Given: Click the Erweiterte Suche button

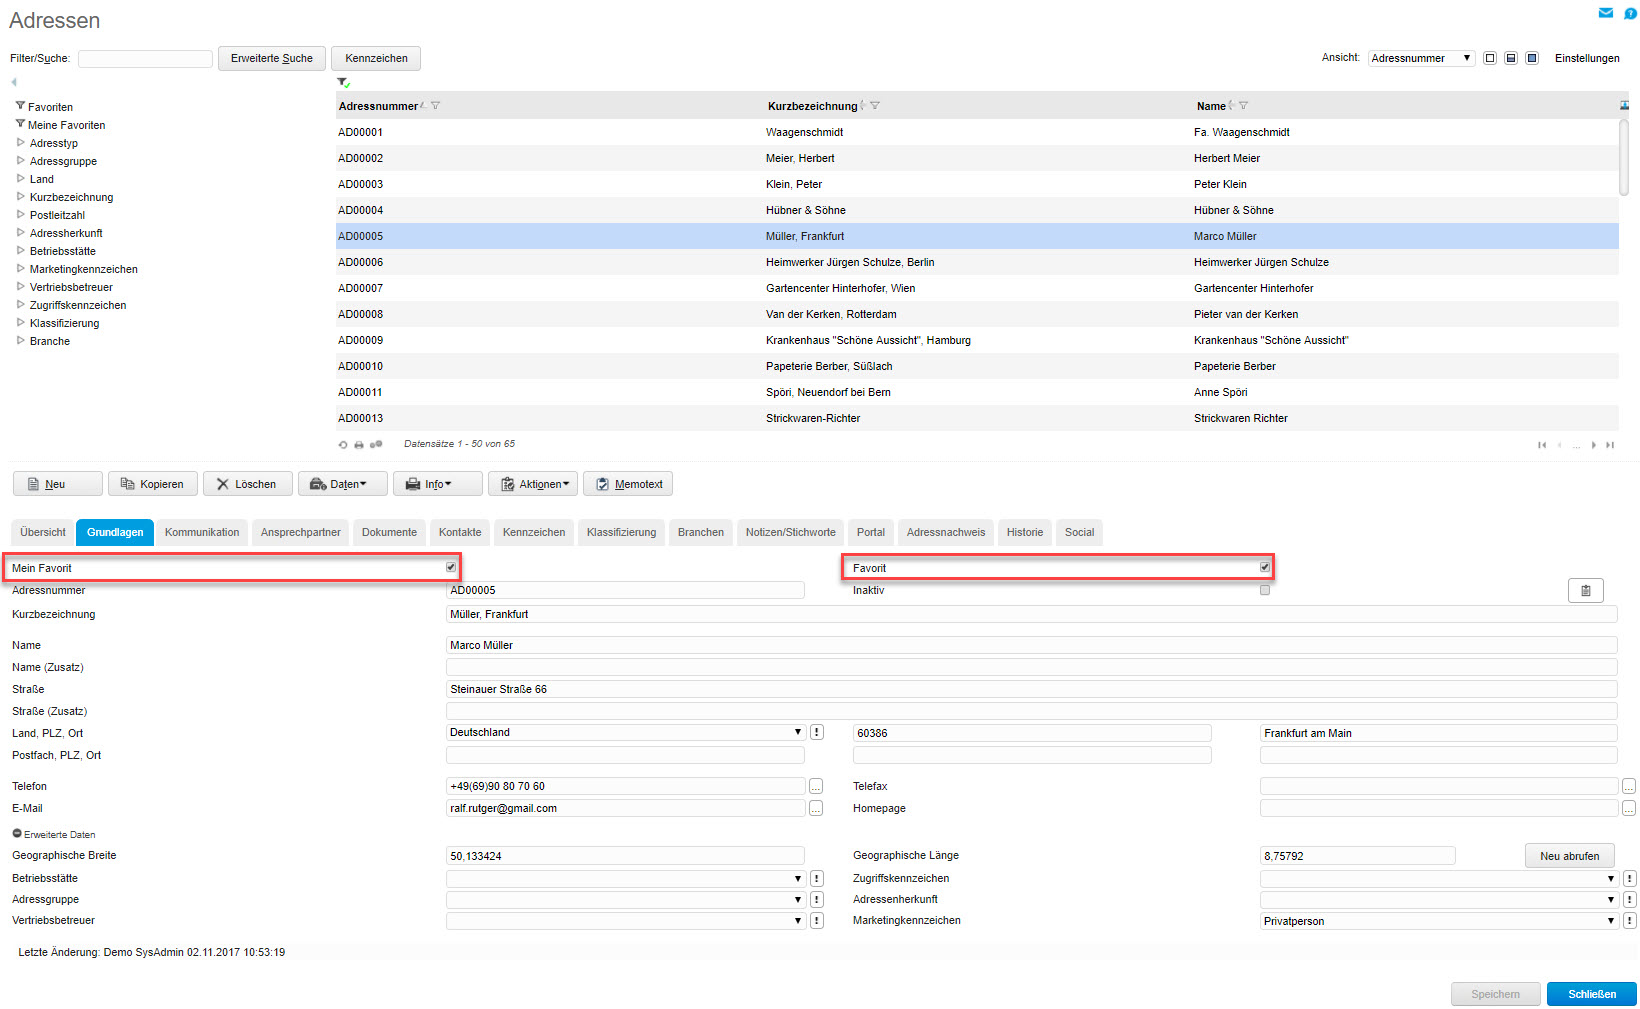Looking at the screenshot, I should pos(271,58).
